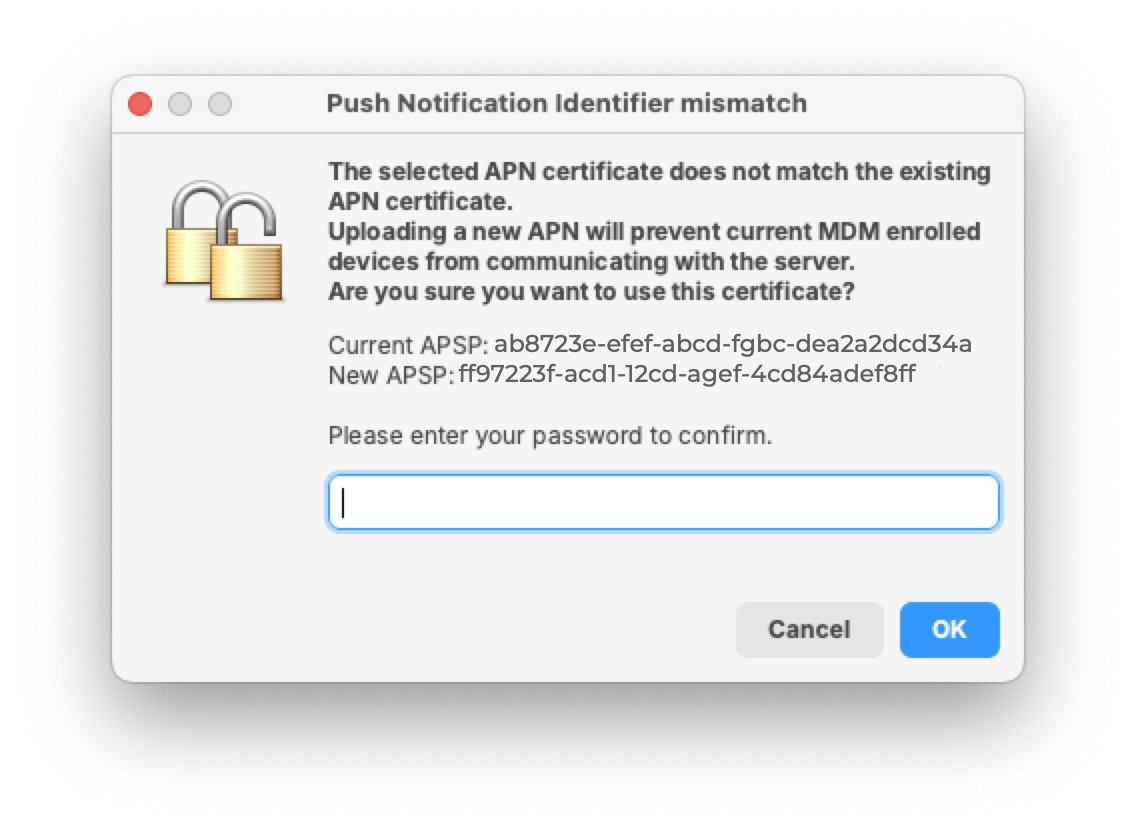
Task: Click the dialog title 'Push Notification Identifier mismatch'
Action: click(566, 103)
